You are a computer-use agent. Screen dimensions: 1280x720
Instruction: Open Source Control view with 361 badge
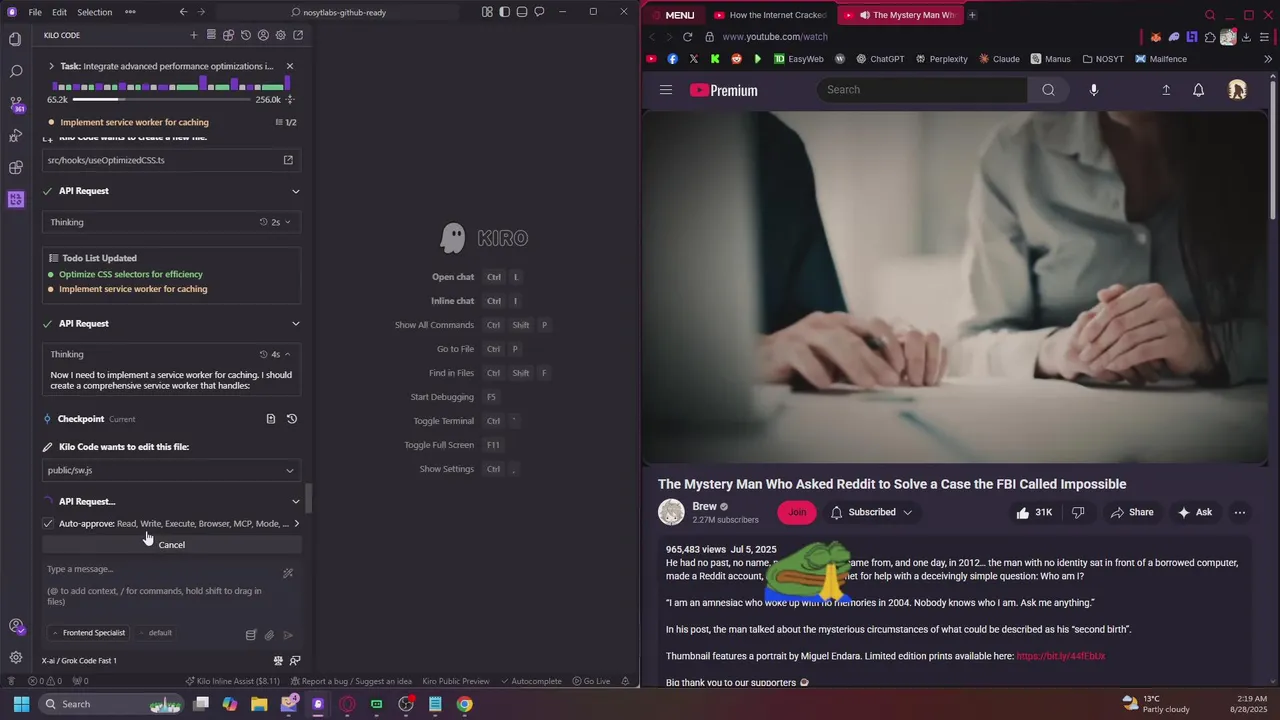[15, 103]
